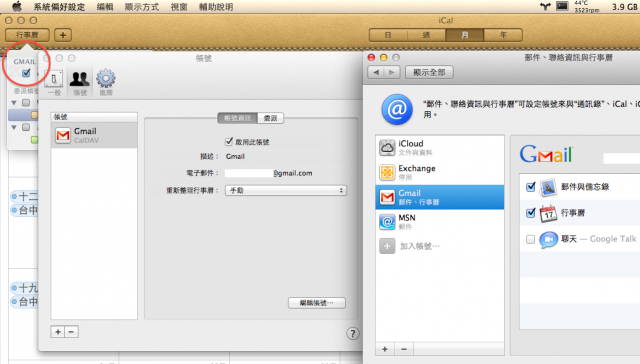Viewport: 640px width, 364px height.
Task: Enable 聊天 Google Talk checkbox
Action: pyautogui.click(x=530, y=239)
